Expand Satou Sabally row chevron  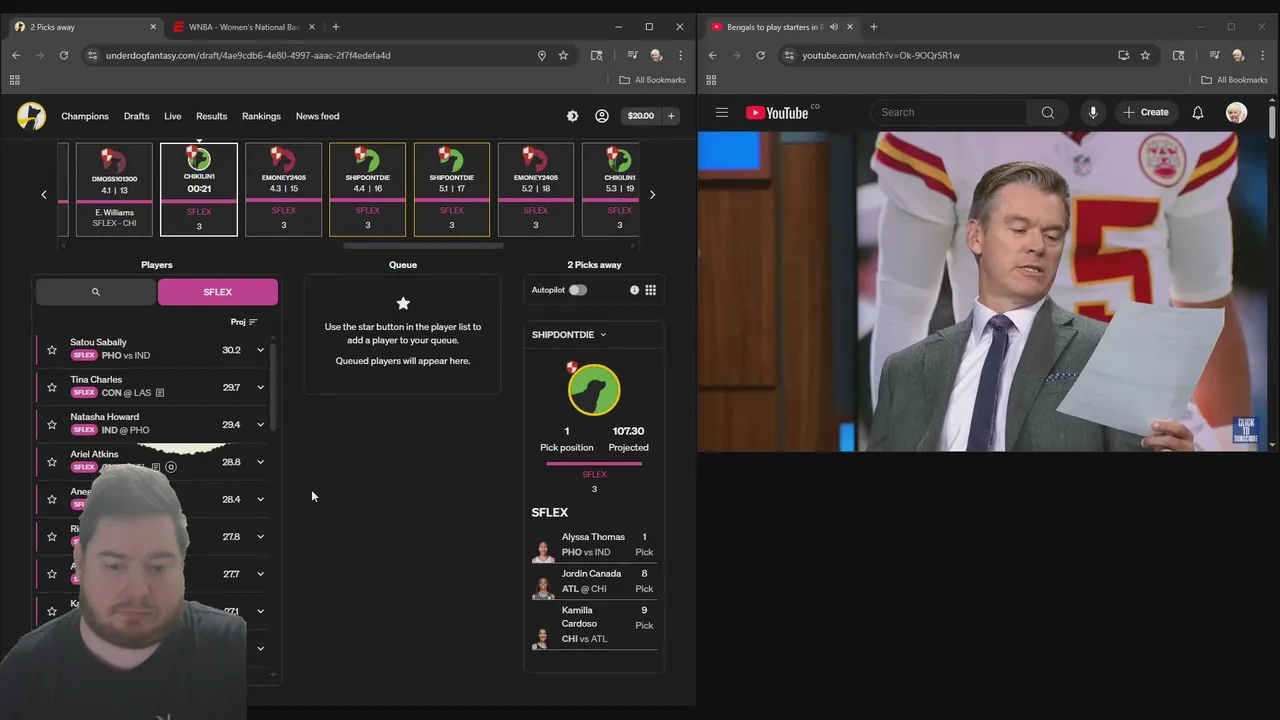[x=260, y=350]
